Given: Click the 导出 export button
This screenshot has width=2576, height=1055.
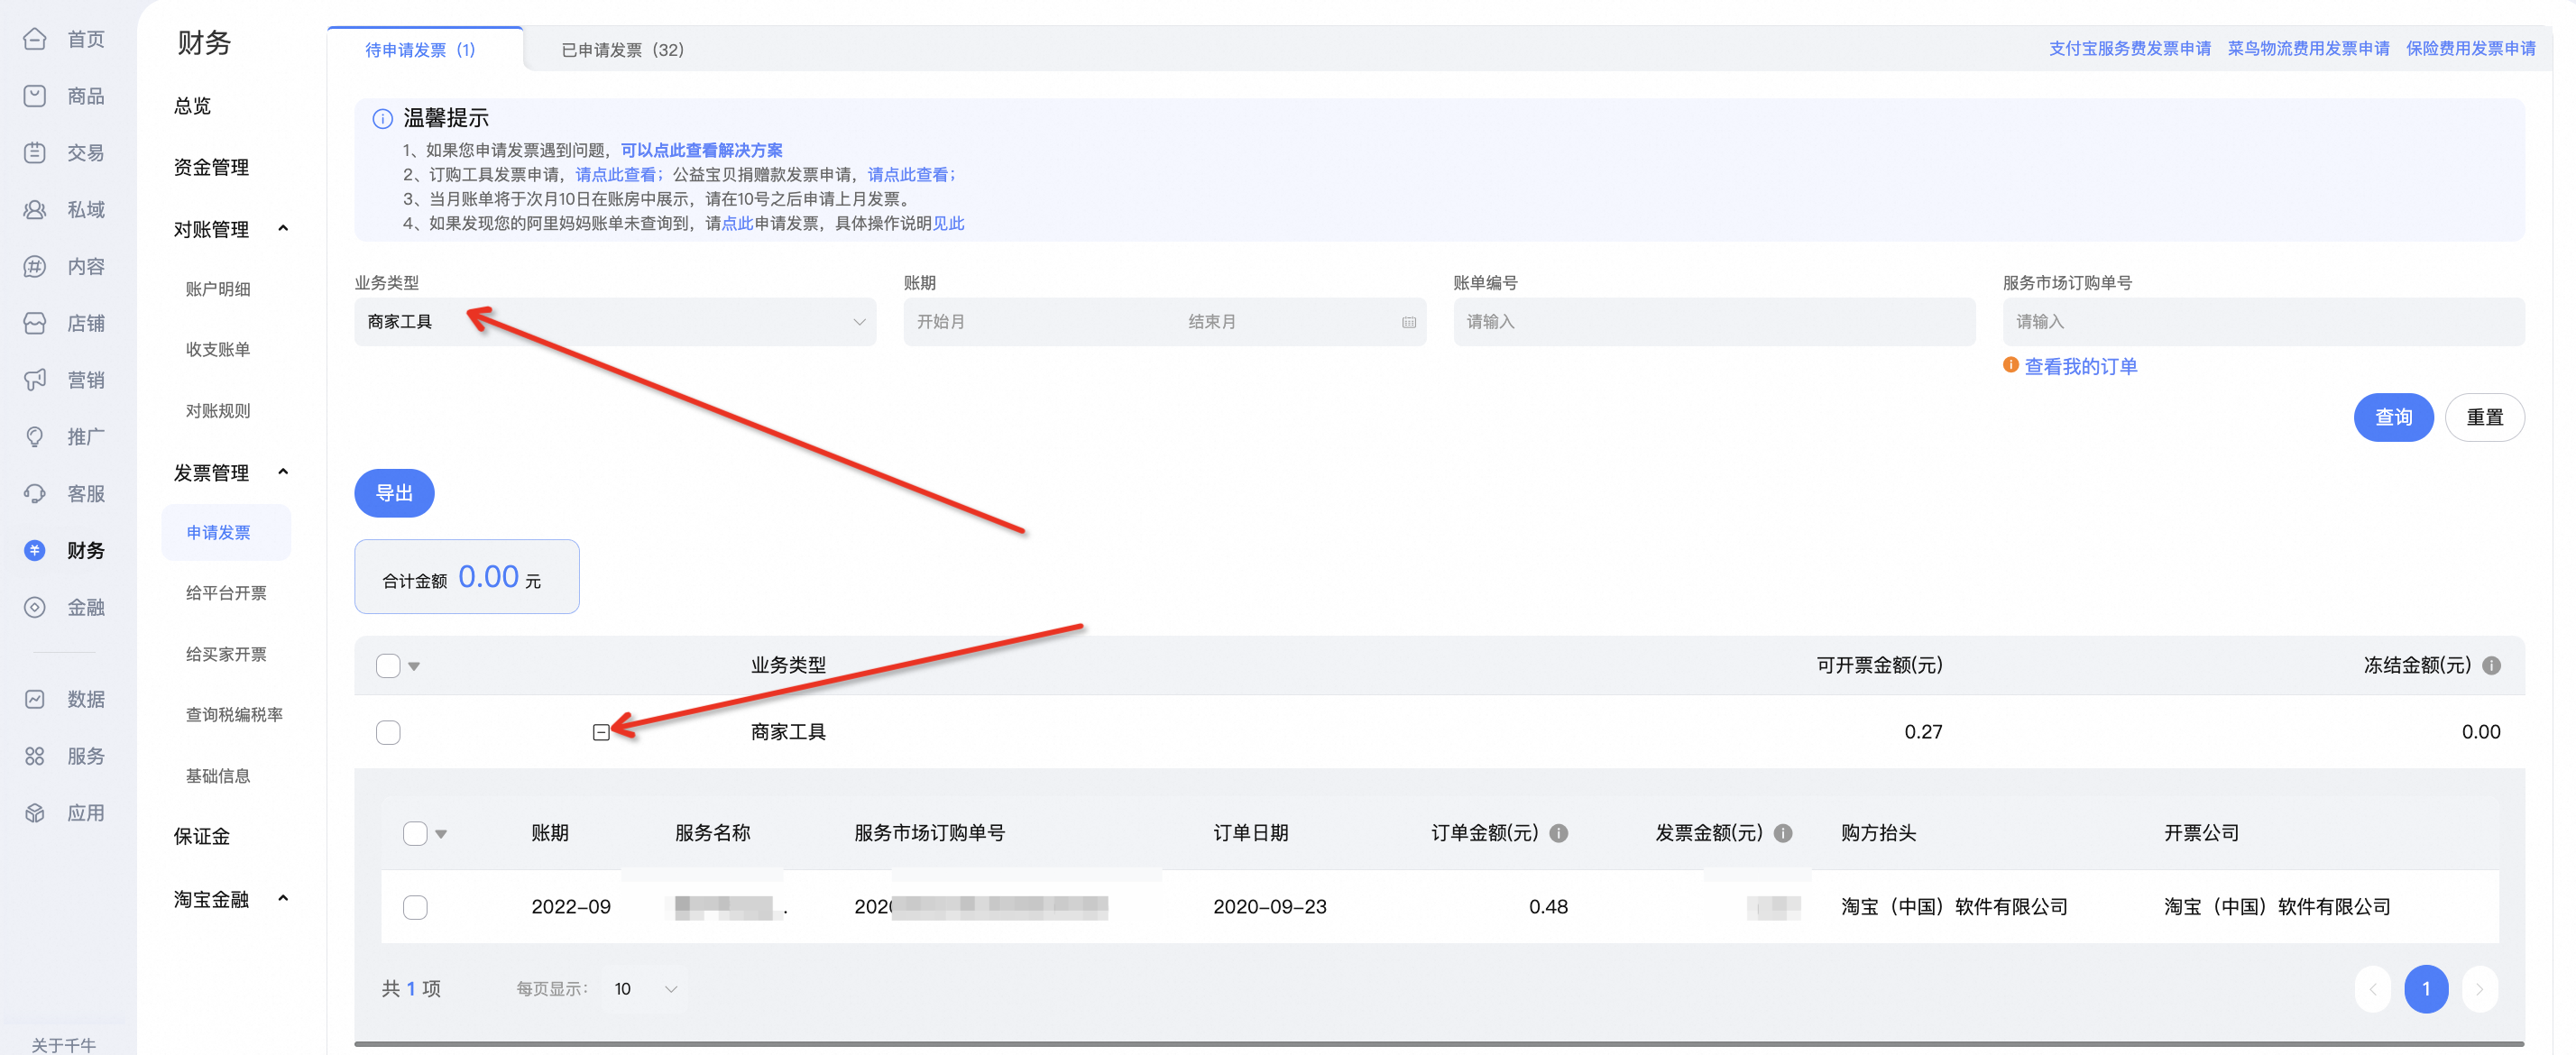Looking at the screenshot, I should (x=394, y=493).
